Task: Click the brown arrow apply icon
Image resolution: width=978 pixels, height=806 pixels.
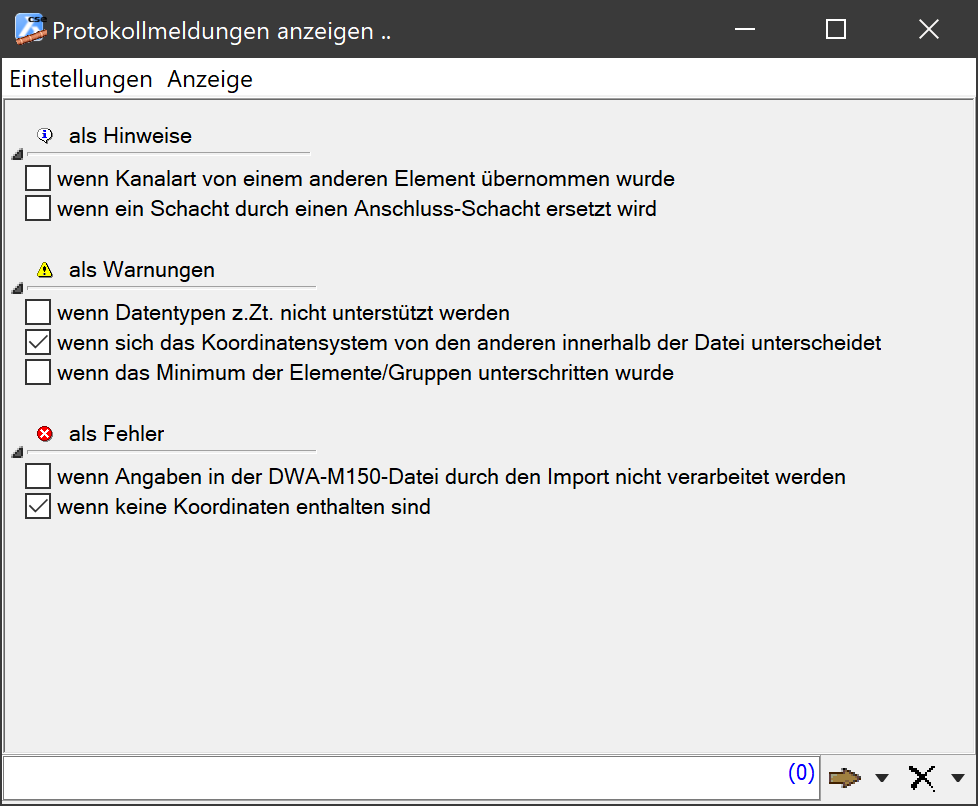Action: click(844, 777)
